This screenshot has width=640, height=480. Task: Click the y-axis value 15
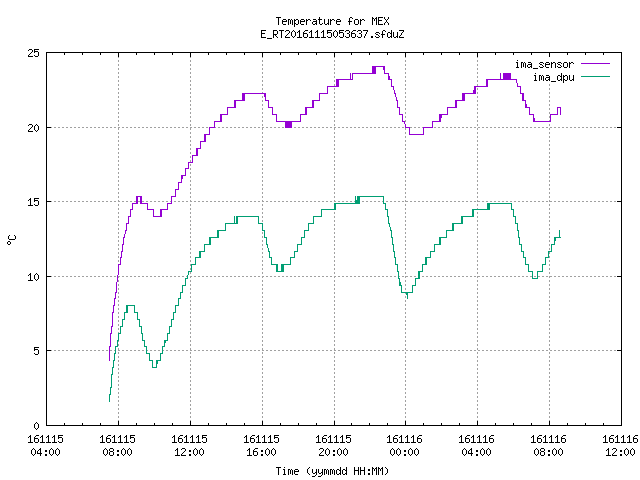coord(33,202)
